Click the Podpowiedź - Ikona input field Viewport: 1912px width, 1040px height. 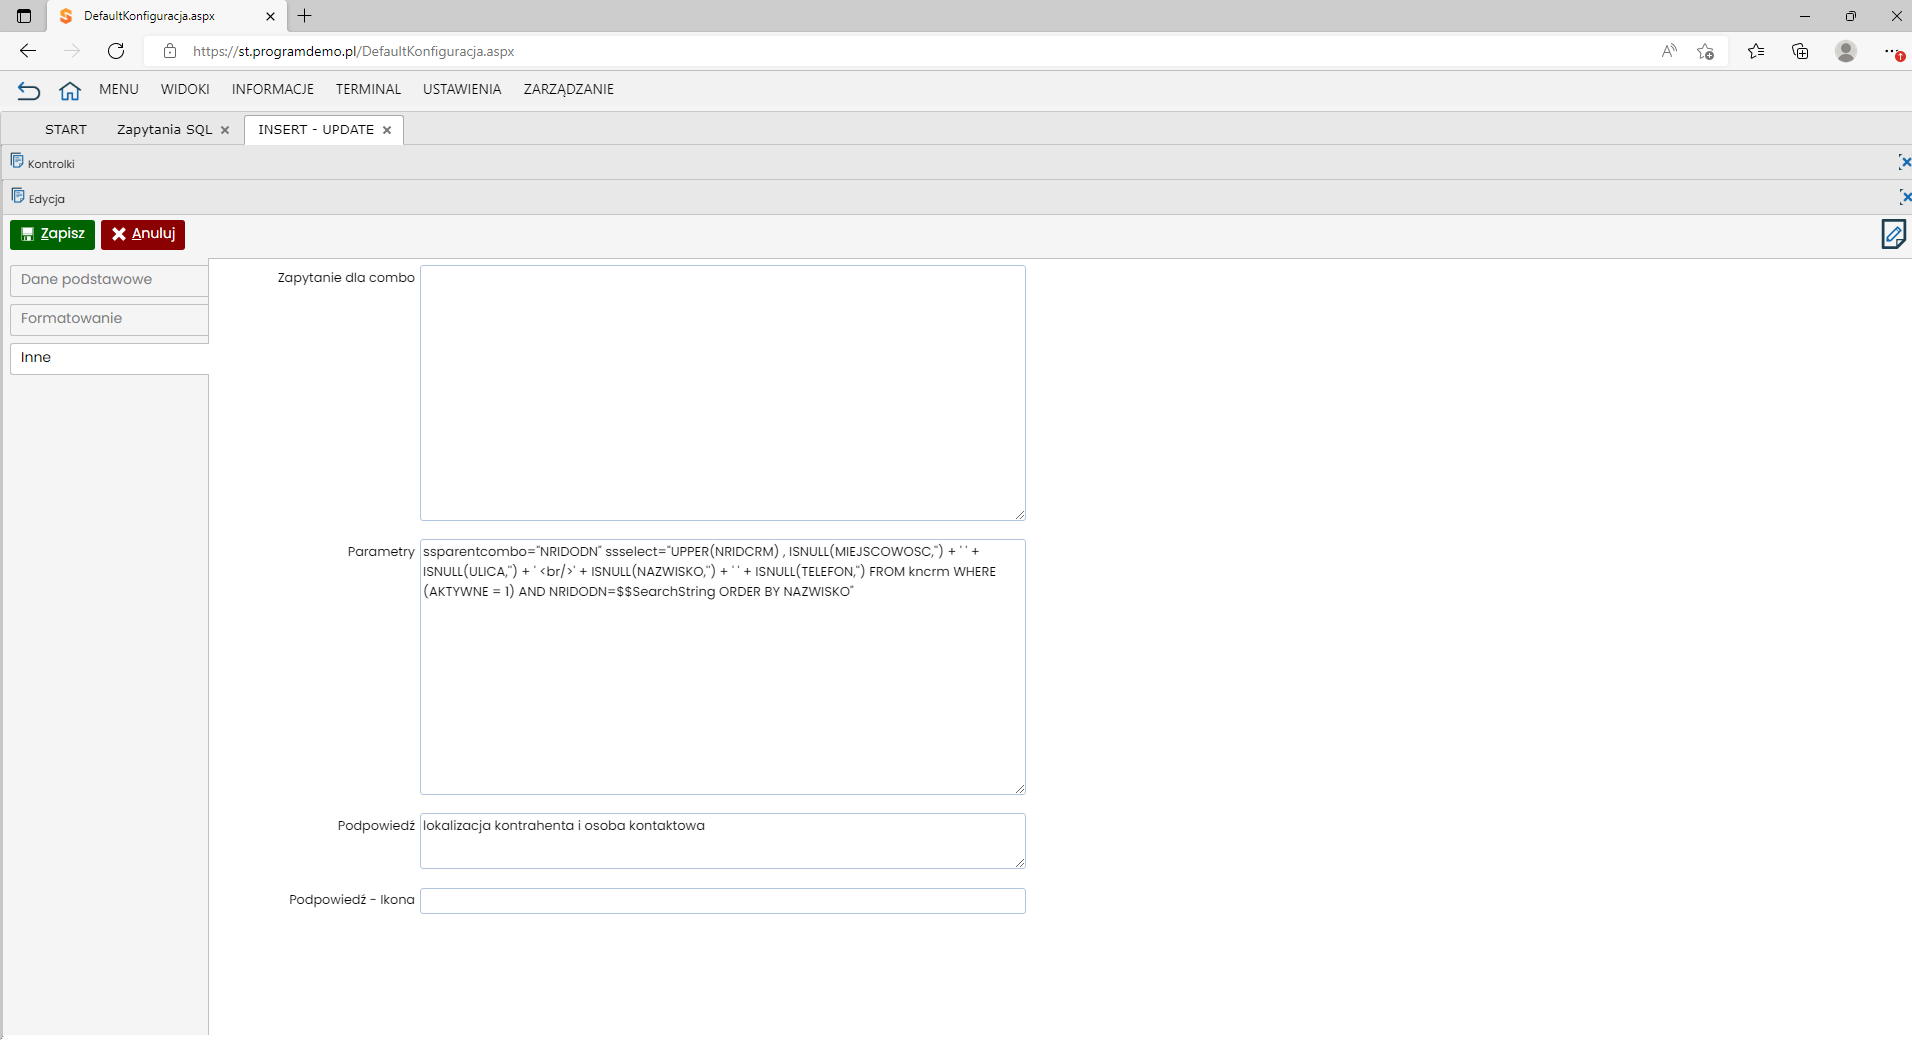point(723,901)
